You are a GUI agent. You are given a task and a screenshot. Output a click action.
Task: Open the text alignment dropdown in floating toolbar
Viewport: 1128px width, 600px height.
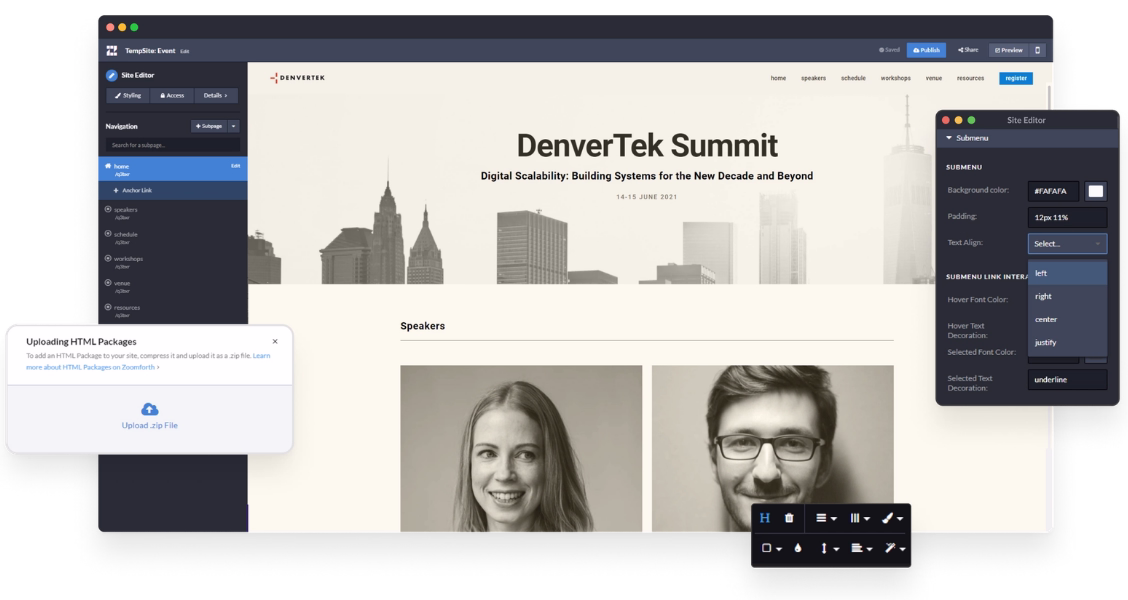pyautogui.click(x=861, y=548)
